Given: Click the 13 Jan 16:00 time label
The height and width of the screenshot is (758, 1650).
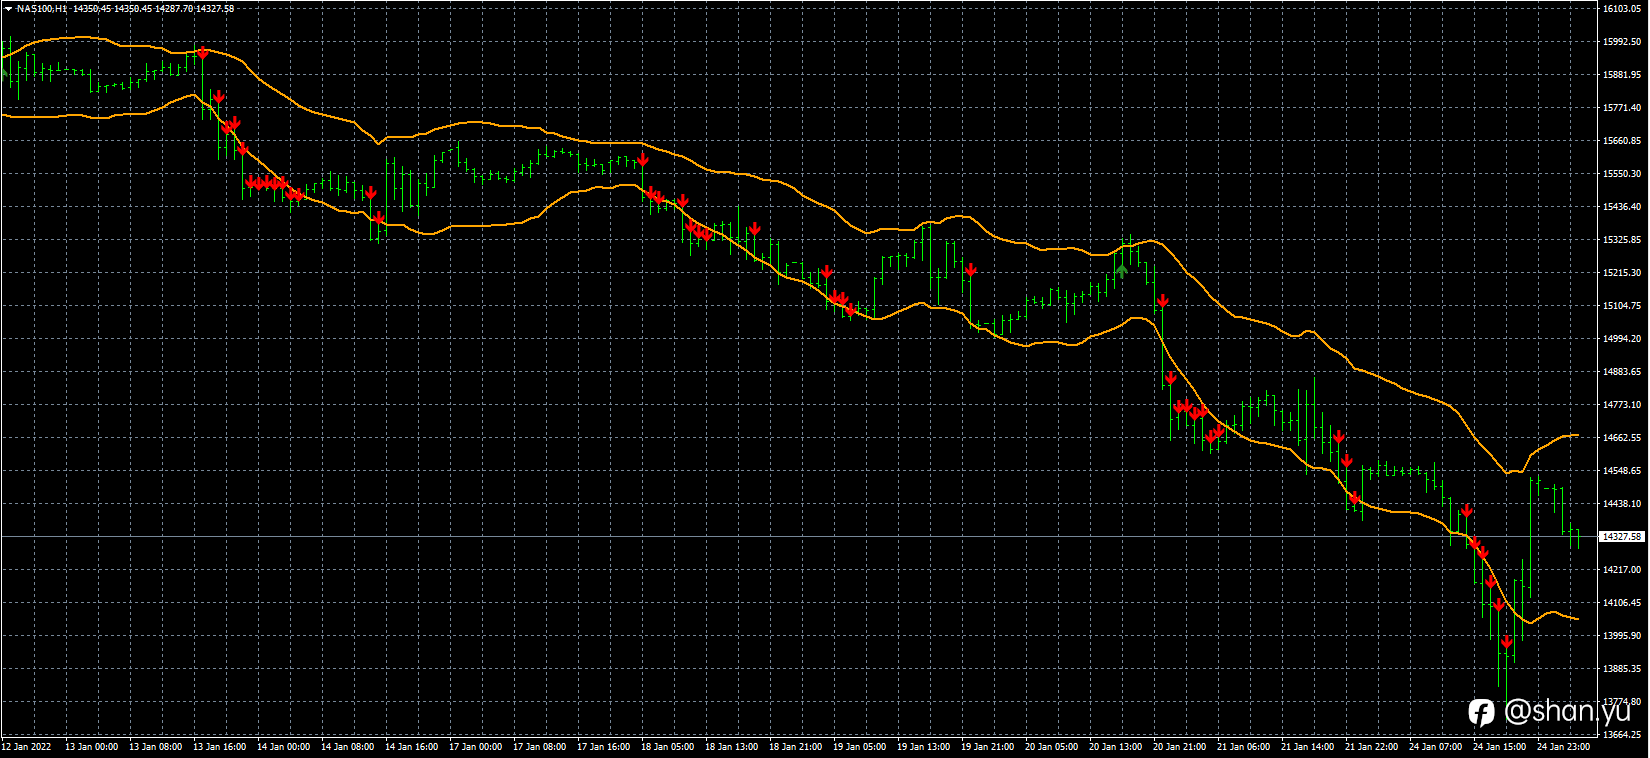Looking at the screenshot, I should pyautogui.click(x=219, y=746).
